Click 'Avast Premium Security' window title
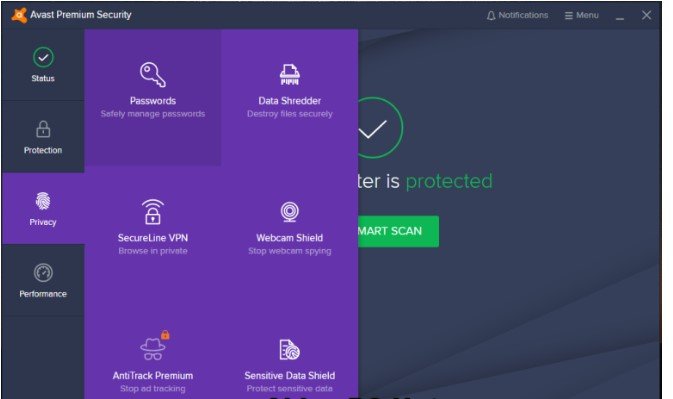673x399 pixels. click(x=81, y=15)
